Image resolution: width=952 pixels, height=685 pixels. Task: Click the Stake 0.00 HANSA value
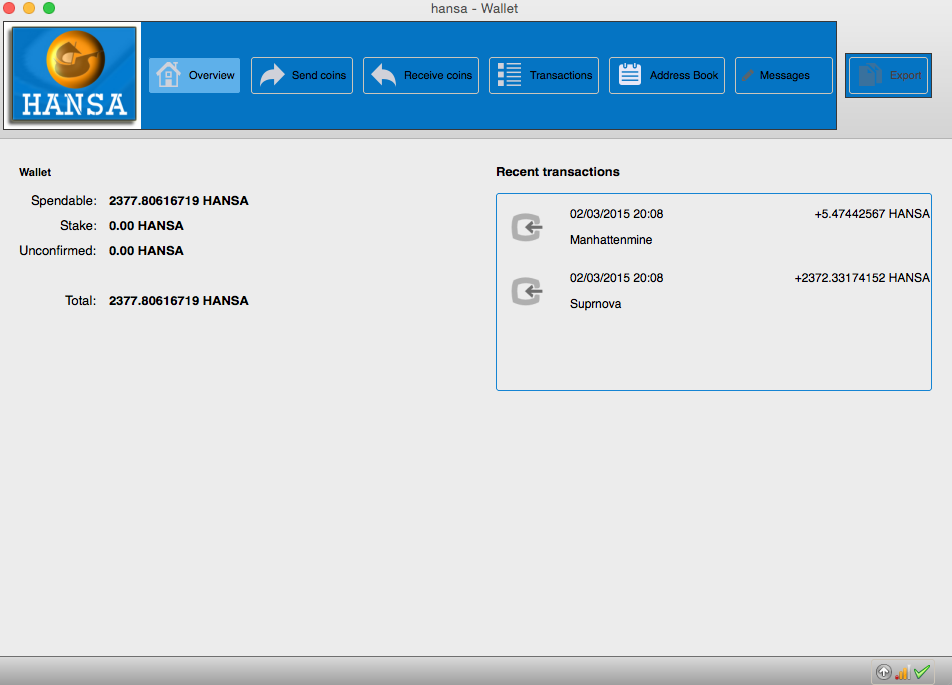(x=146, y=225)
